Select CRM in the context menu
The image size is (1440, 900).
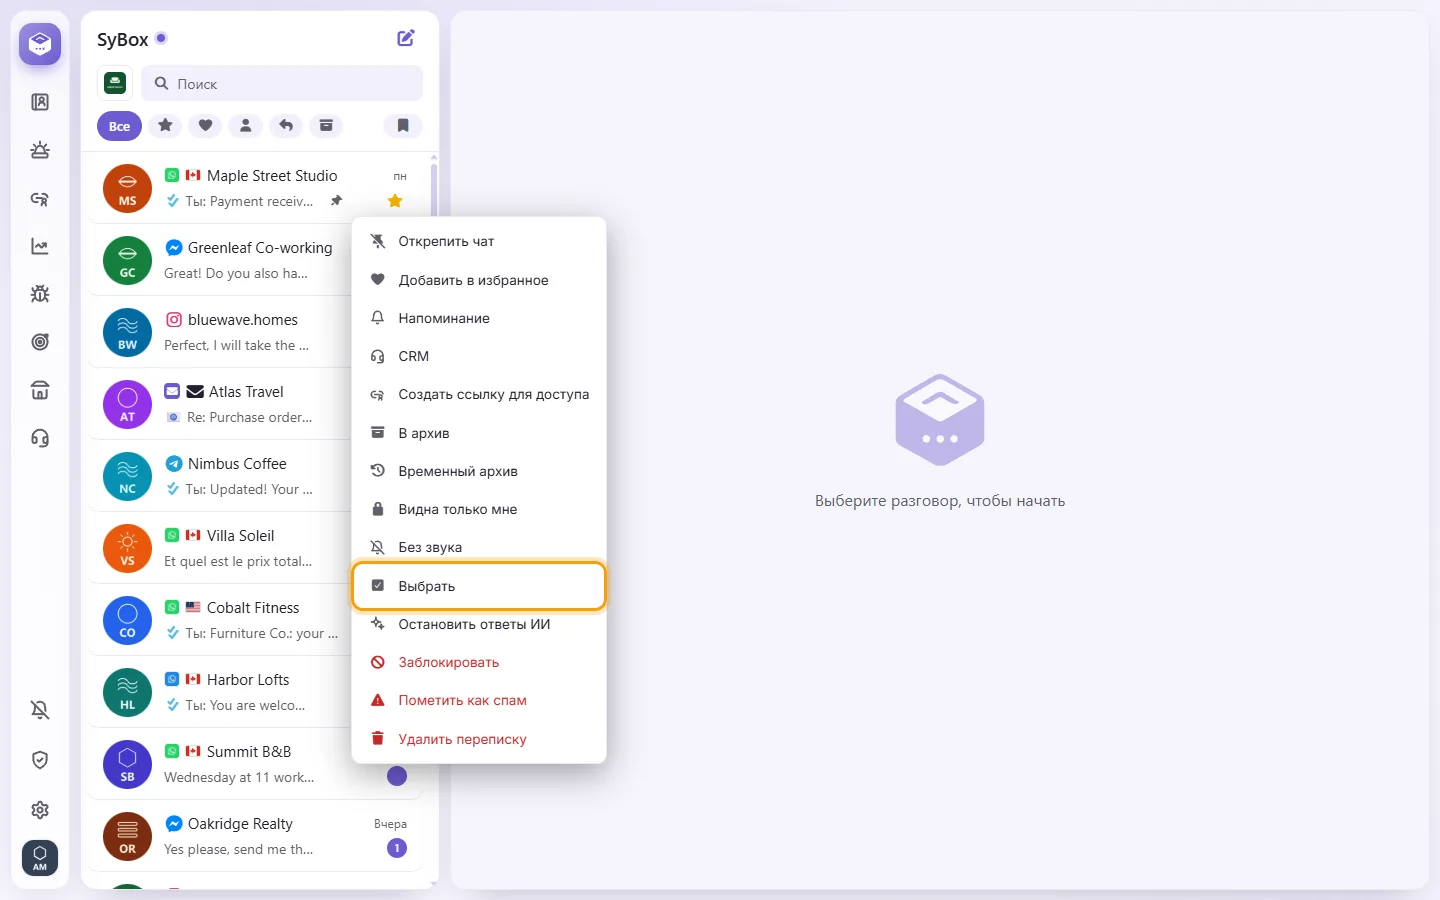pyautogui.click(x=479, y=356)
